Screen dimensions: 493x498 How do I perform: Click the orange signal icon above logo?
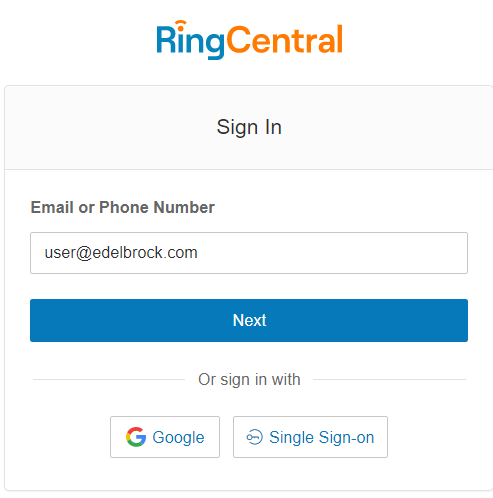[181, 24]
